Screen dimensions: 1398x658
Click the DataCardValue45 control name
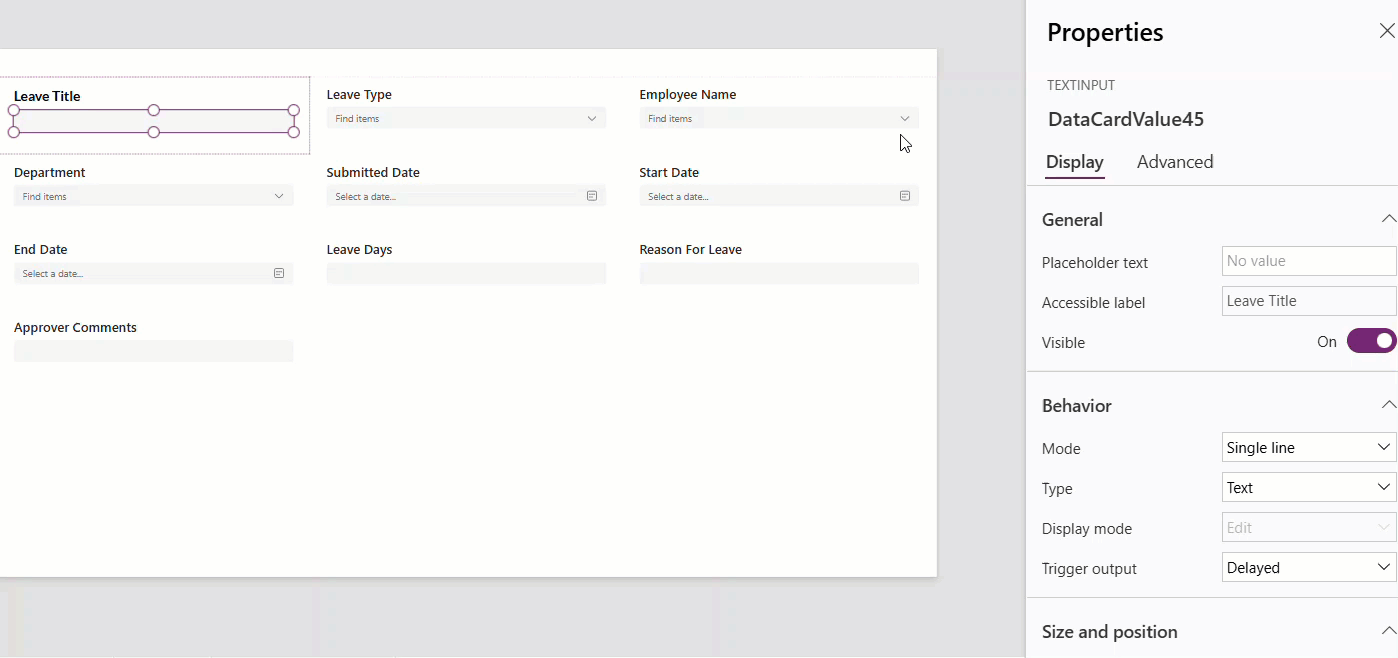pos(1126,120)
